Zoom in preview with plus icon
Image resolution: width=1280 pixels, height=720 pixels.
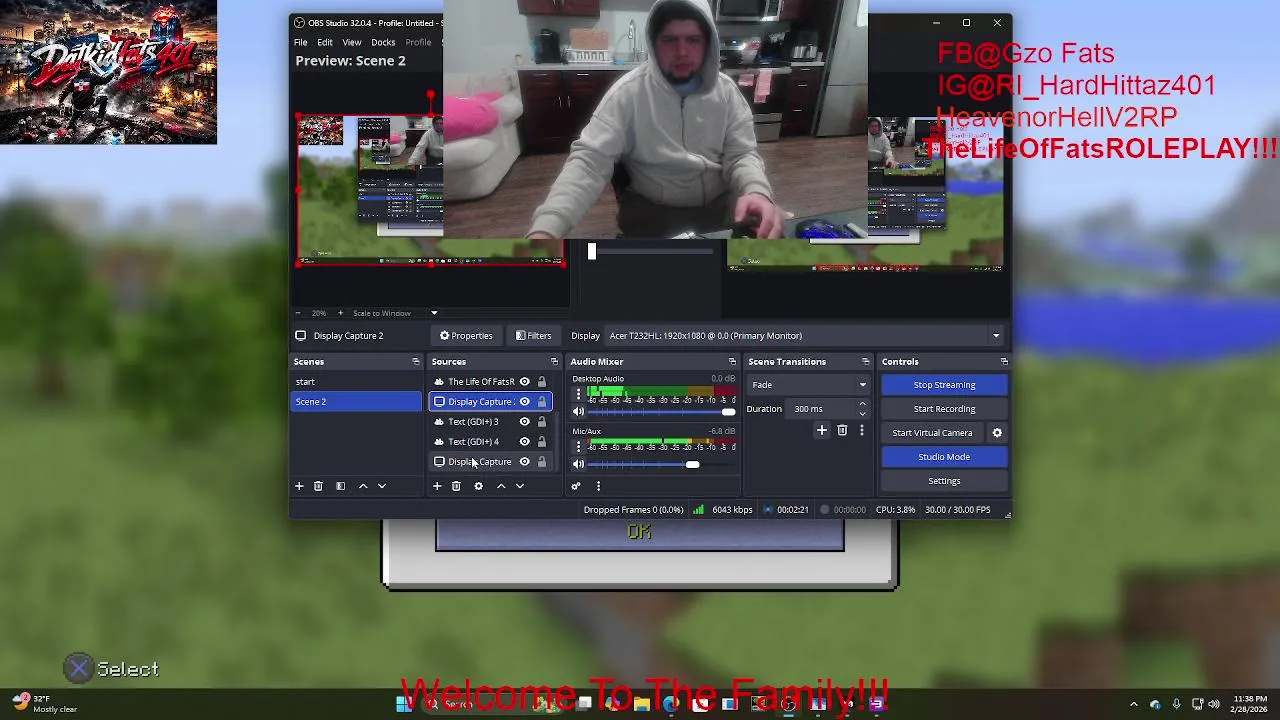point(340,313)
